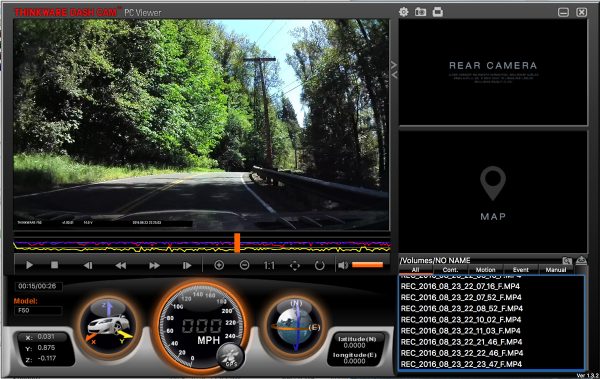Screen dimensions: 600x379
Task: Click the screenshot capture camera icon
Action: click(421, 12)
